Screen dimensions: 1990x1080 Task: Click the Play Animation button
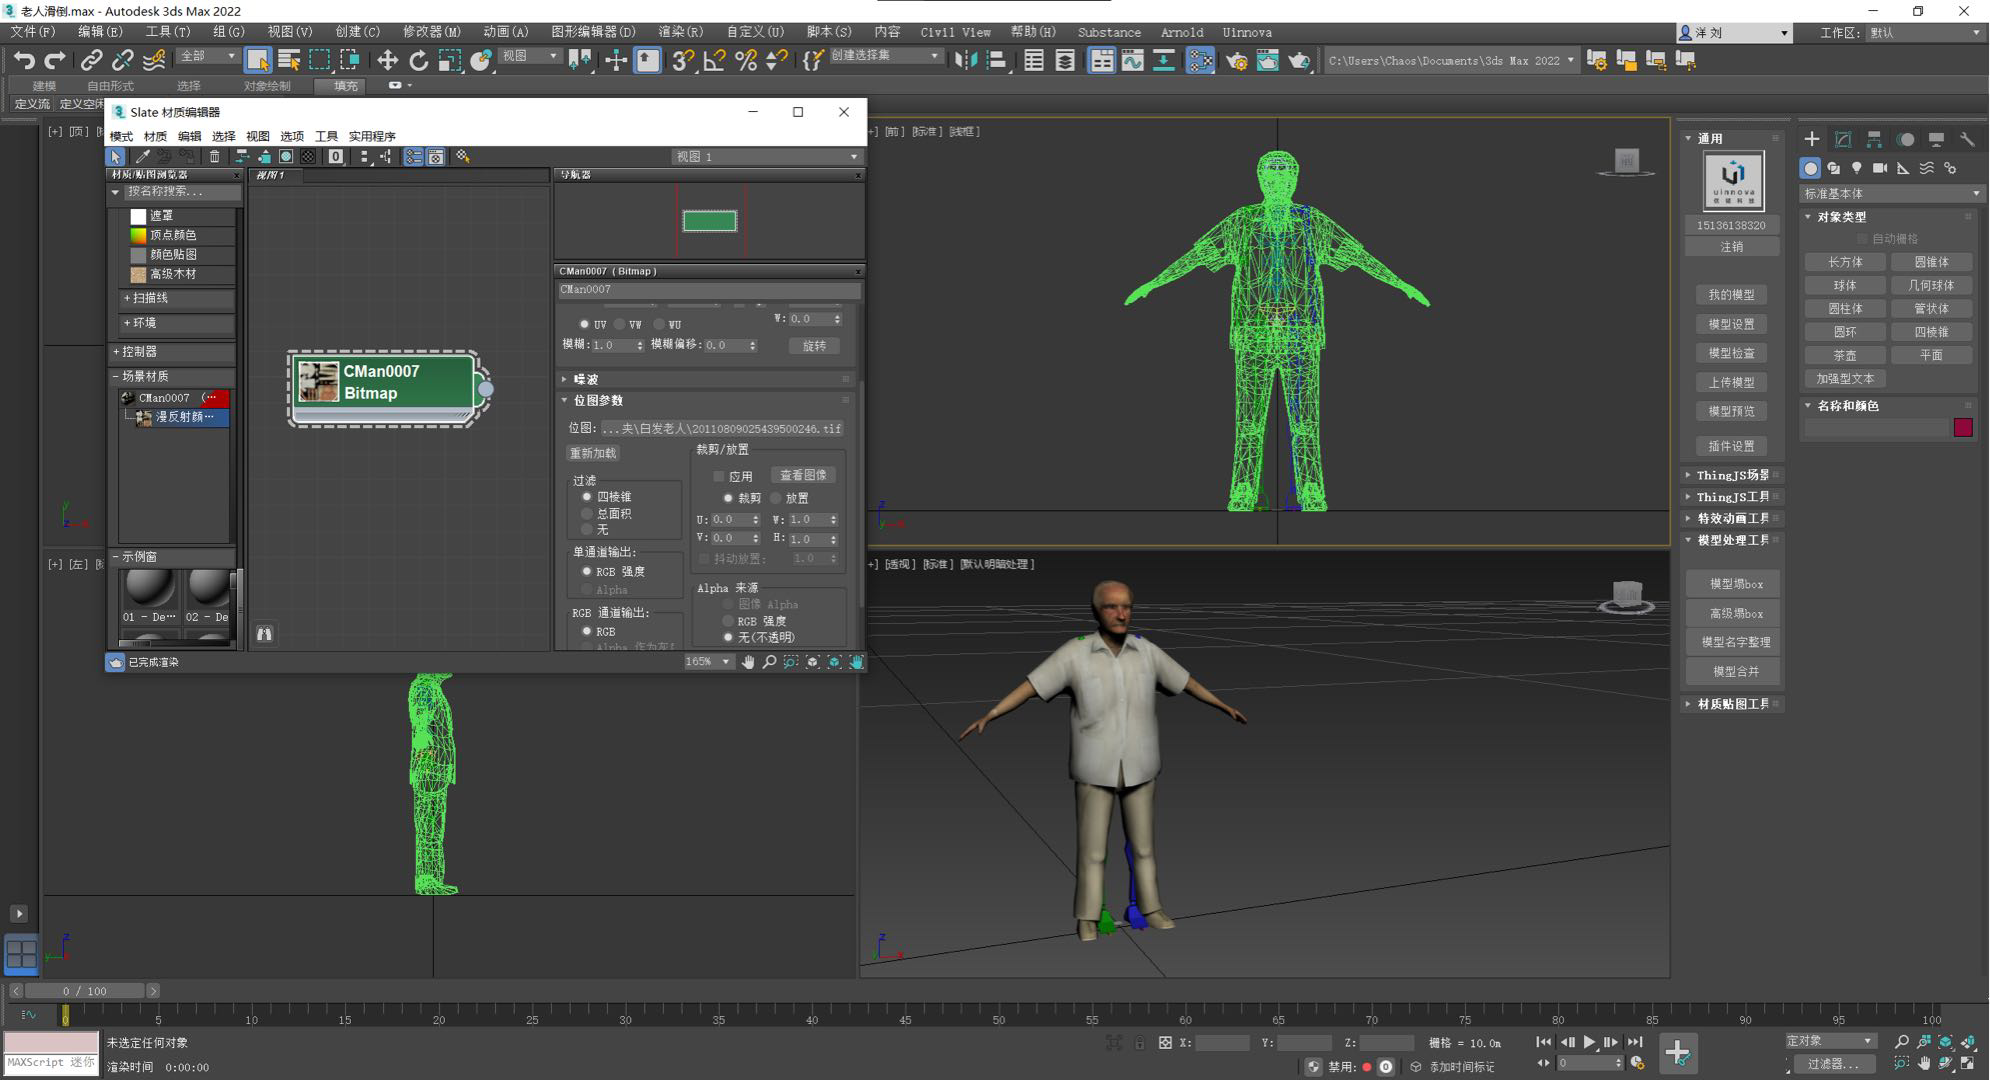click(x=1588, y=1042)
